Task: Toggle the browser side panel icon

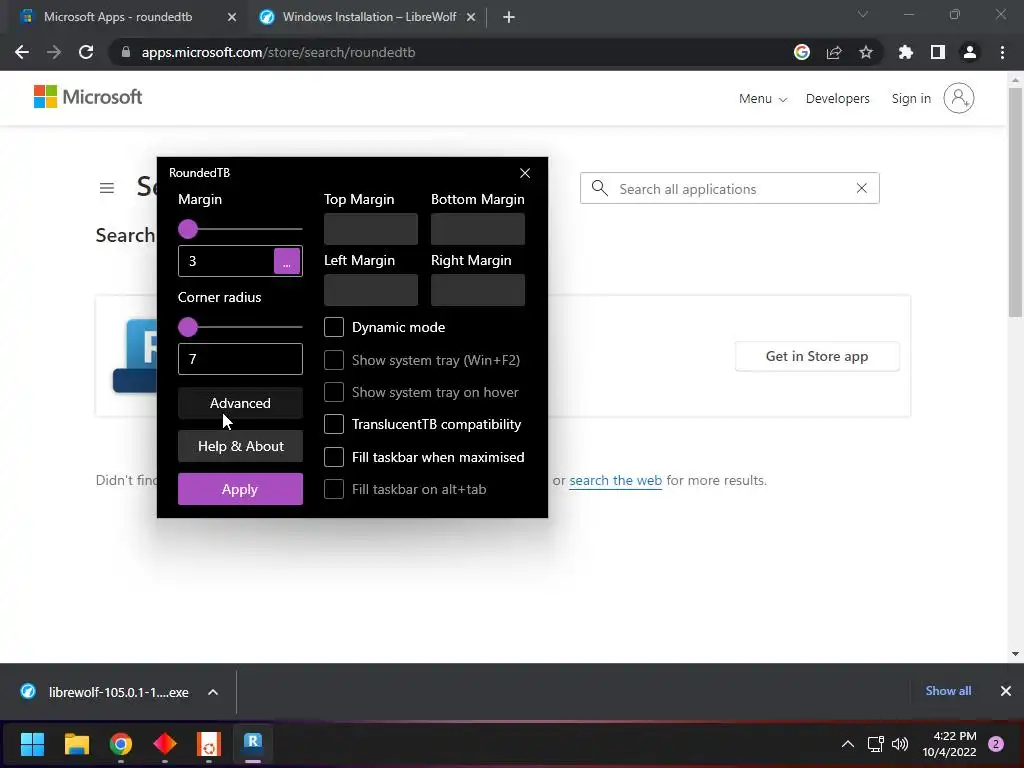Action: coord(938,52)
